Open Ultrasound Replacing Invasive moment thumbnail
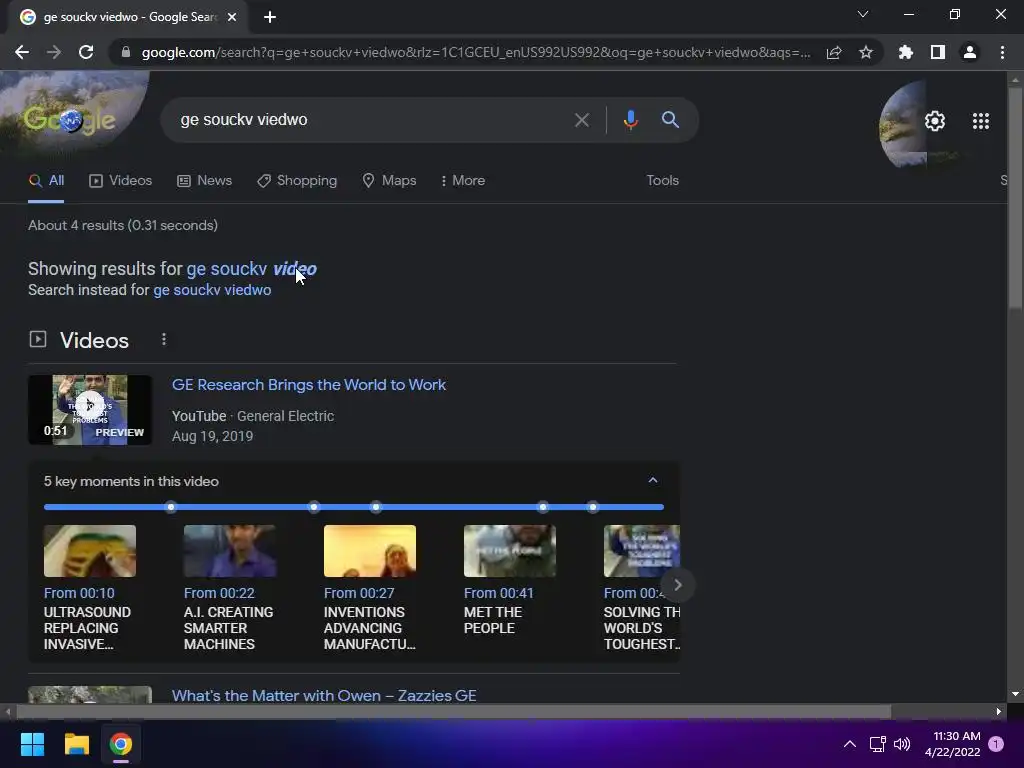 pyautogui.click(x=90, y=551)
